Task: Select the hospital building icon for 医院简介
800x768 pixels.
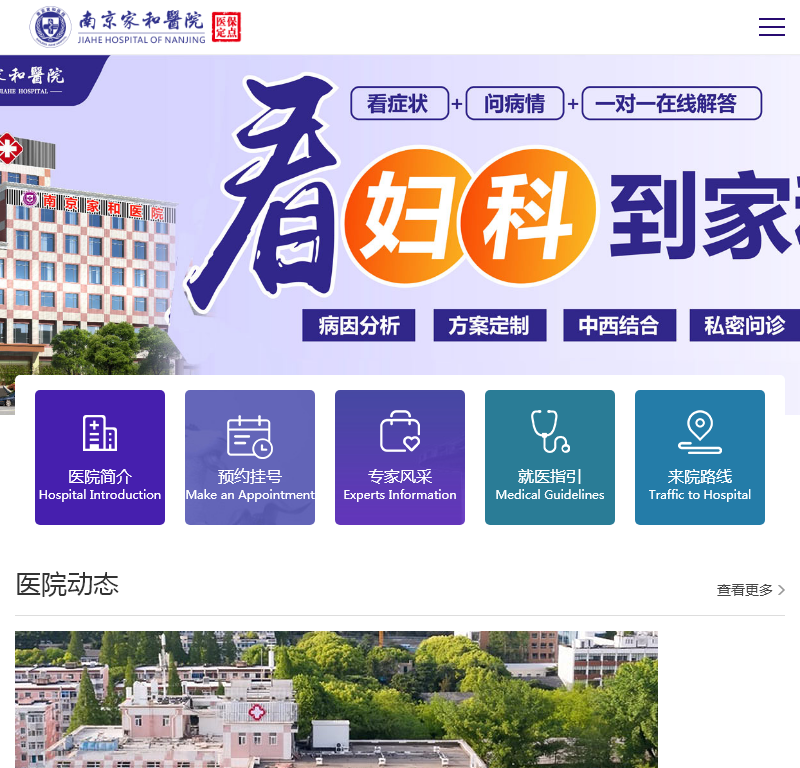Action: [x=99, y=432]
